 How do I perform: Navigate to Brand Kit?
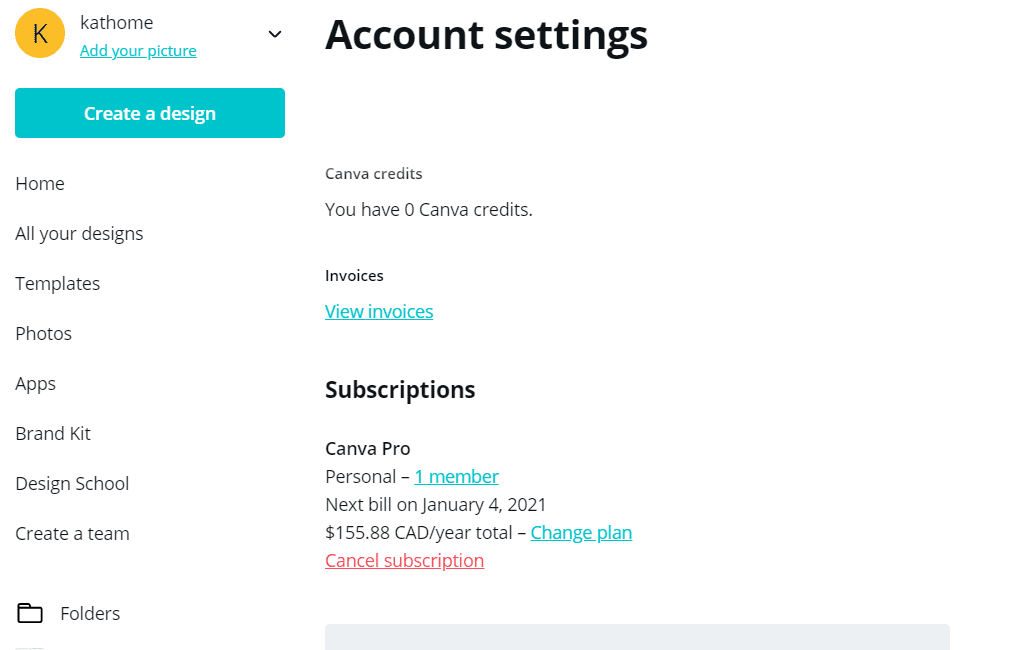point(53,433)
